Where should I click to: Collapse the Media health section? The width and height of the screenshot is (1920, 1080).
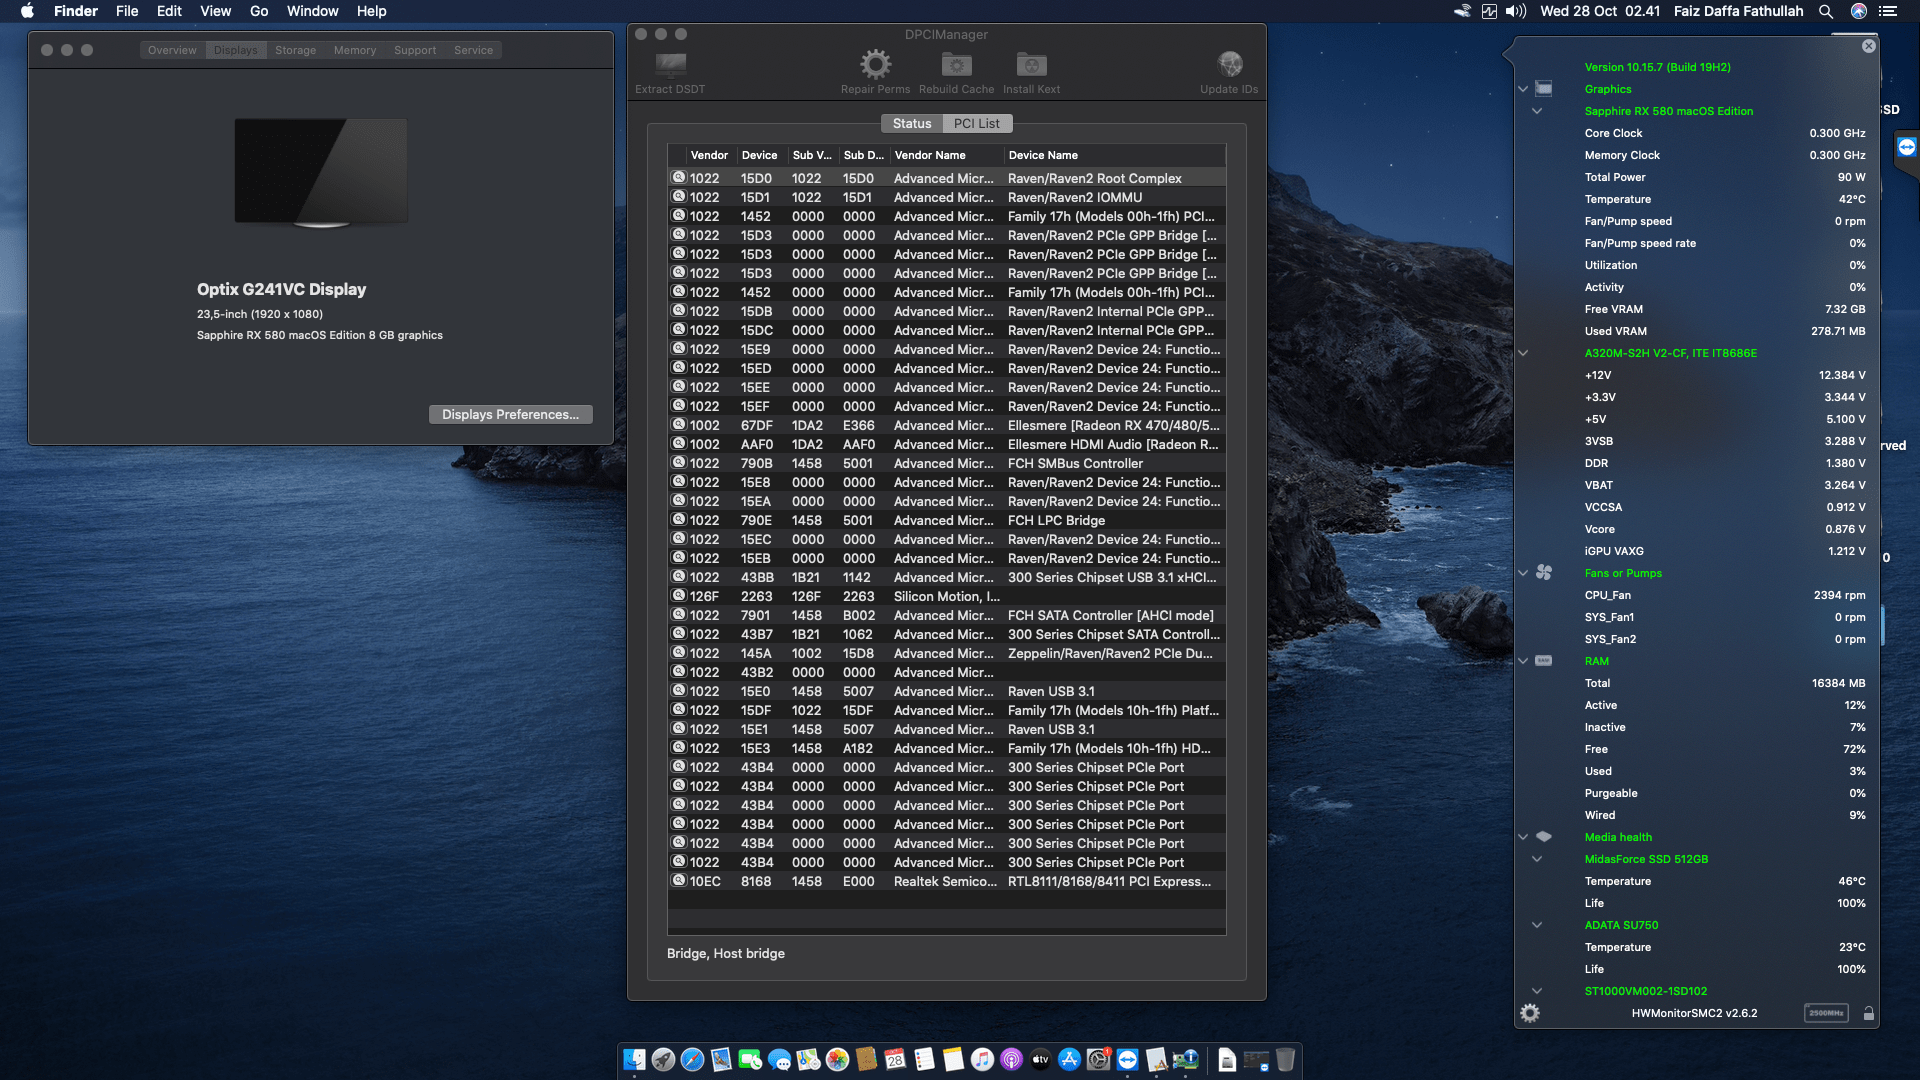[1523, 837]
